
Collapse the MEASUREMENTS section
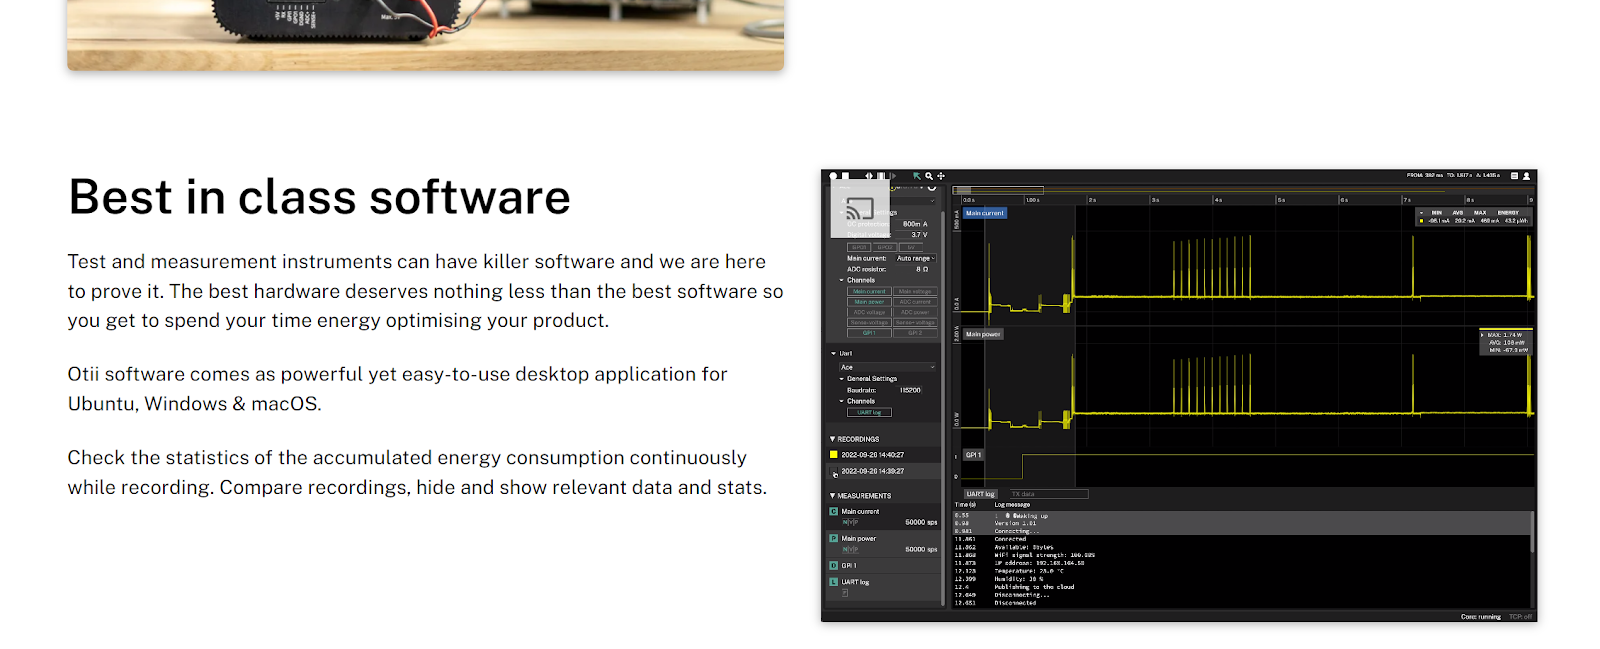(832, 496)
